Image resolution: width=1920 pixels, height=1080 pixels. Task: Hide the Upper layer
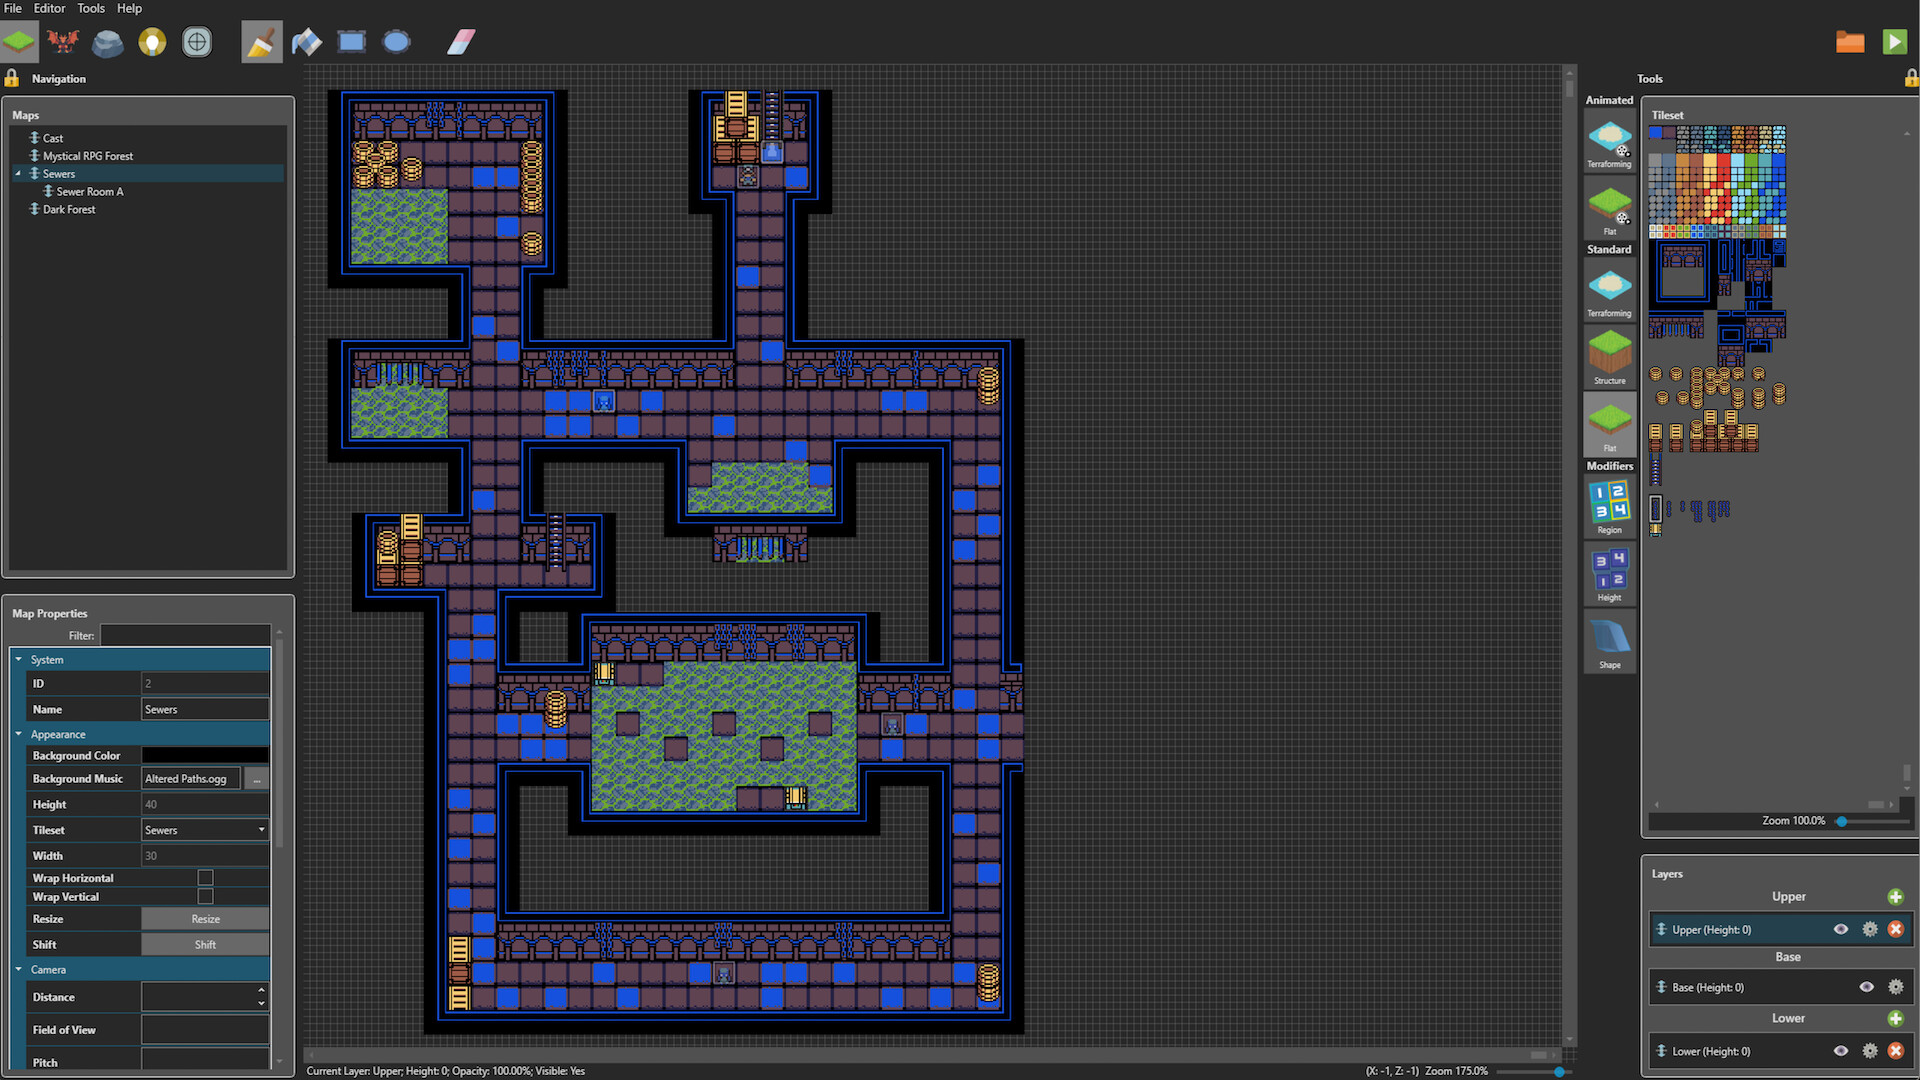point(1841,929)
